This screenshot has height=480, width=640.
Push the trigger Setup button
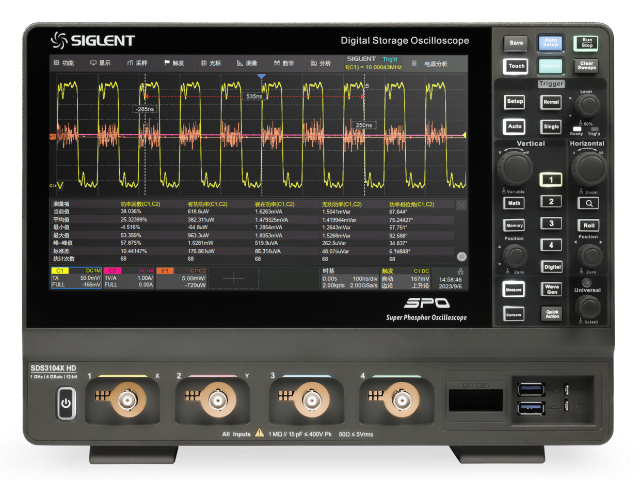[515, 102]
